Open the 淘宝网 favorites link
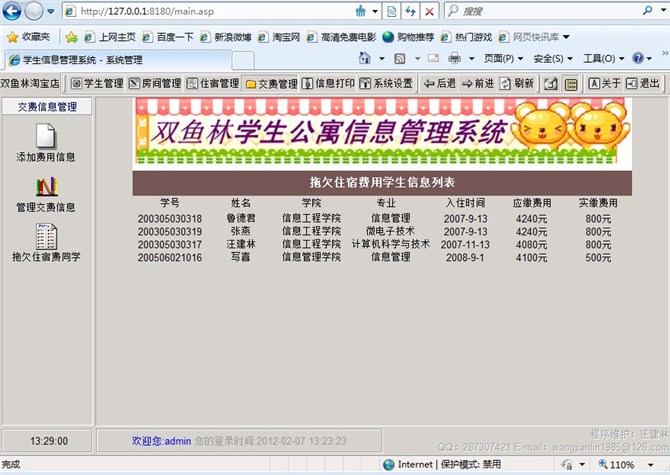The height and width of the screenshot is (475, 670). coord(279,38)
